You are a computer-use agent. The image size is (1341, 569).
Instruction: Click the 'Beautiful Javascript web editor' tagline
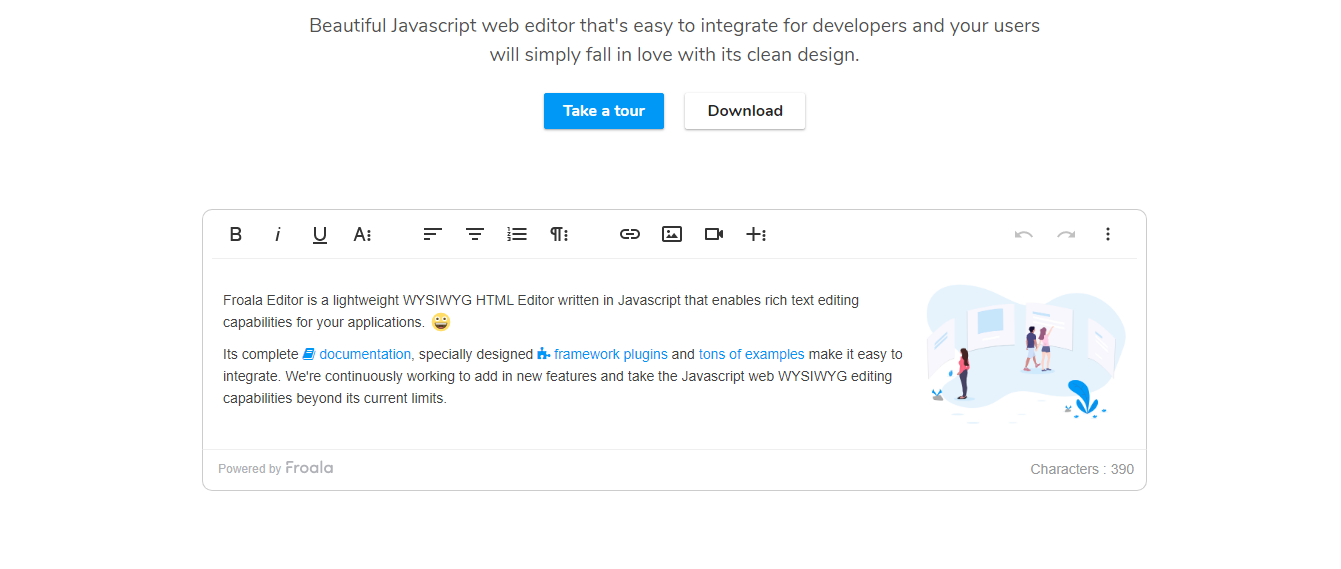pyautogui.click(x=674, y=40)
